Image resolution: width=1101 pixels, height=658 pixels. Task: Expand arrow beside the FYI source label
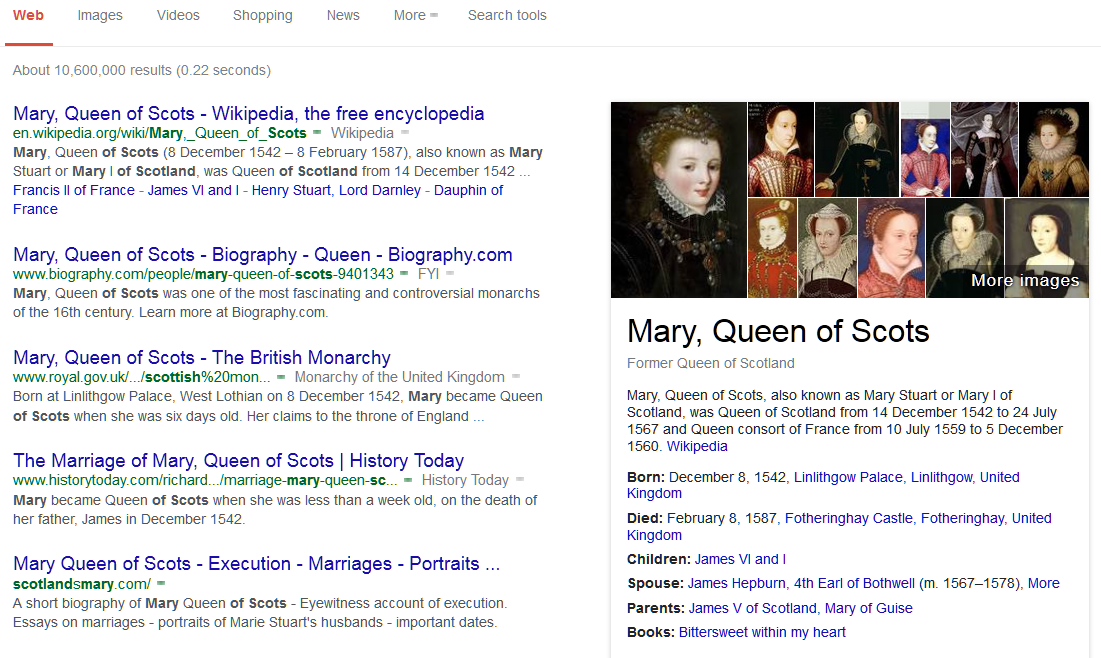pyautogui.click(x=449, y=273)
